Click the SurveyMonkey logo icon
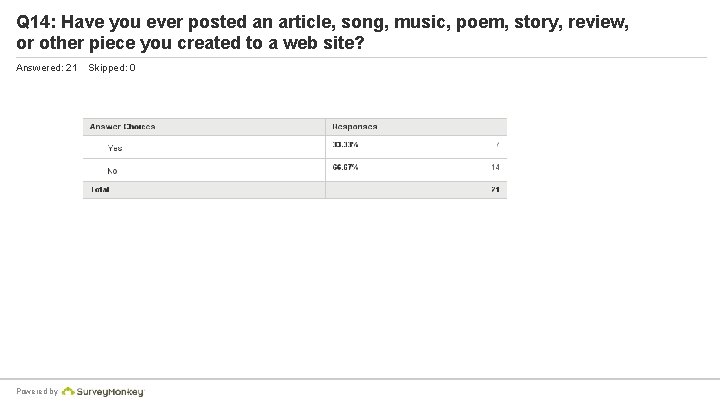The width and height of the screenshot is (720, 405). point(70,392)
